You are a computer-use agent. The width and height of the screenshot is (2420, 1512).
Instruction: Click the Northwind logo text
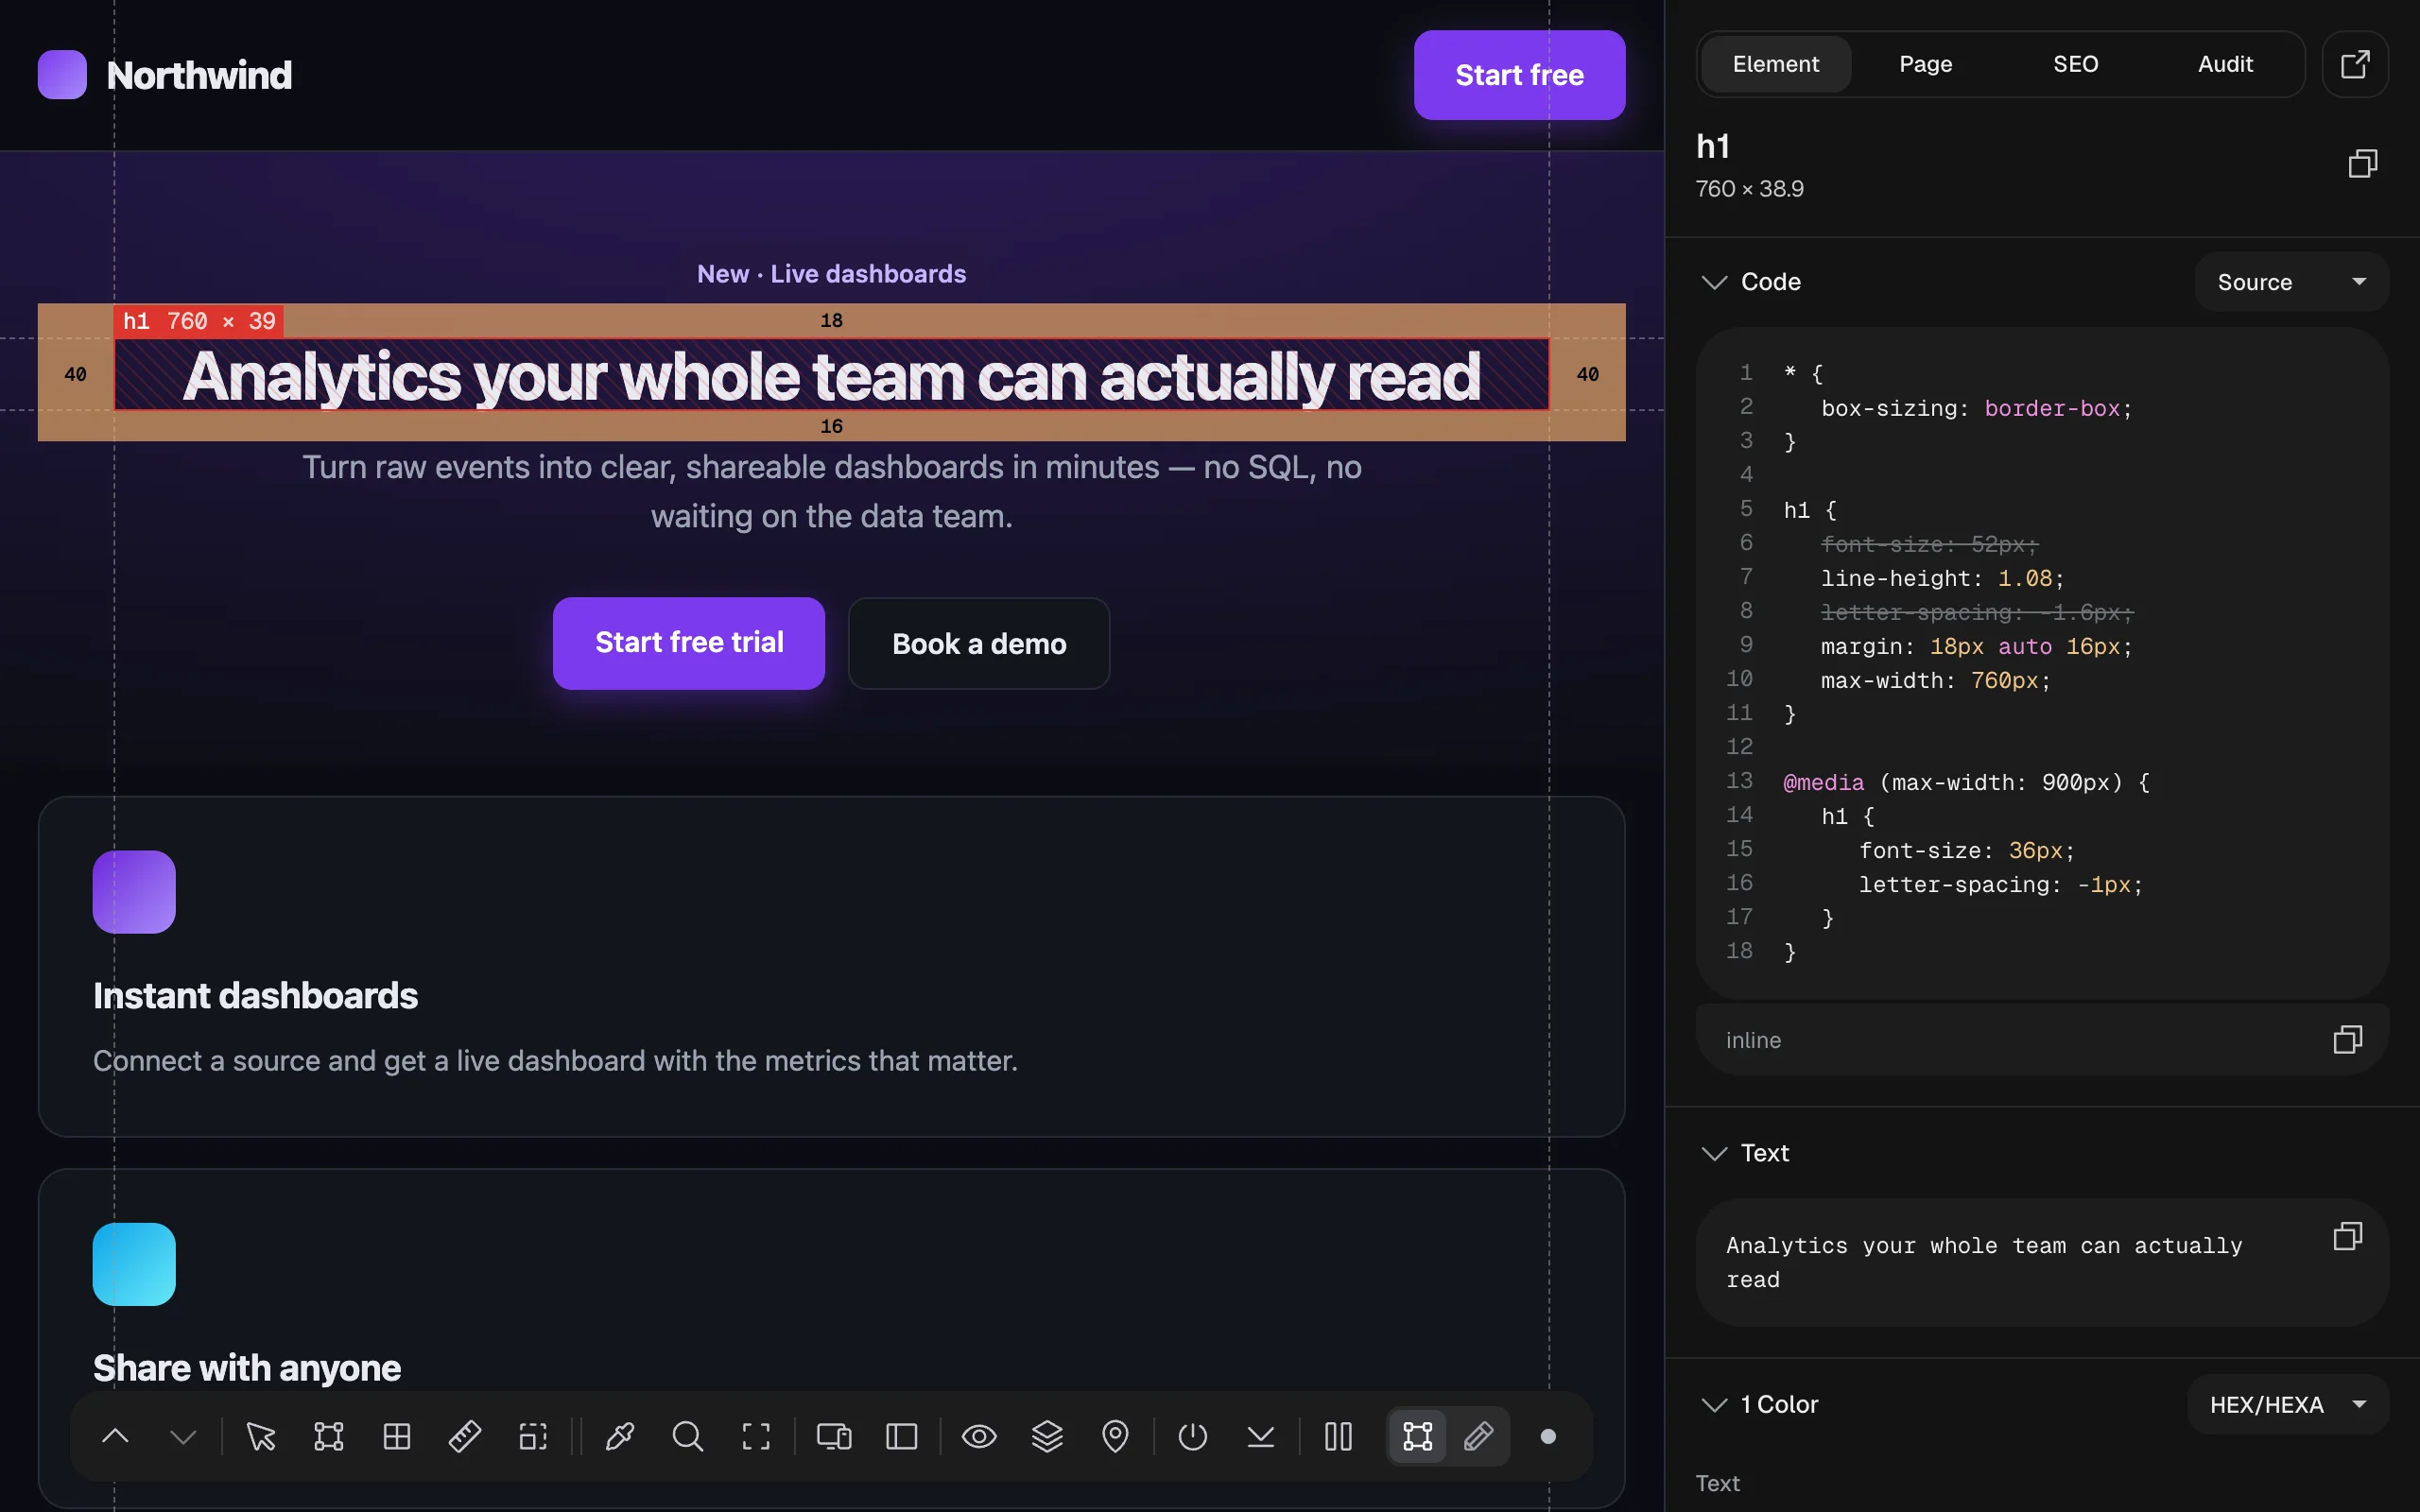(x=199, y=75)
